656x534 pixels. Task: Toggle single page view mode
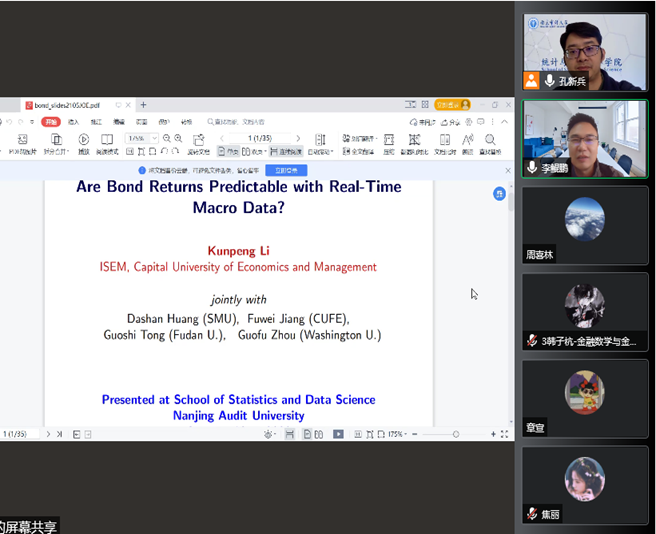[228, 152]
